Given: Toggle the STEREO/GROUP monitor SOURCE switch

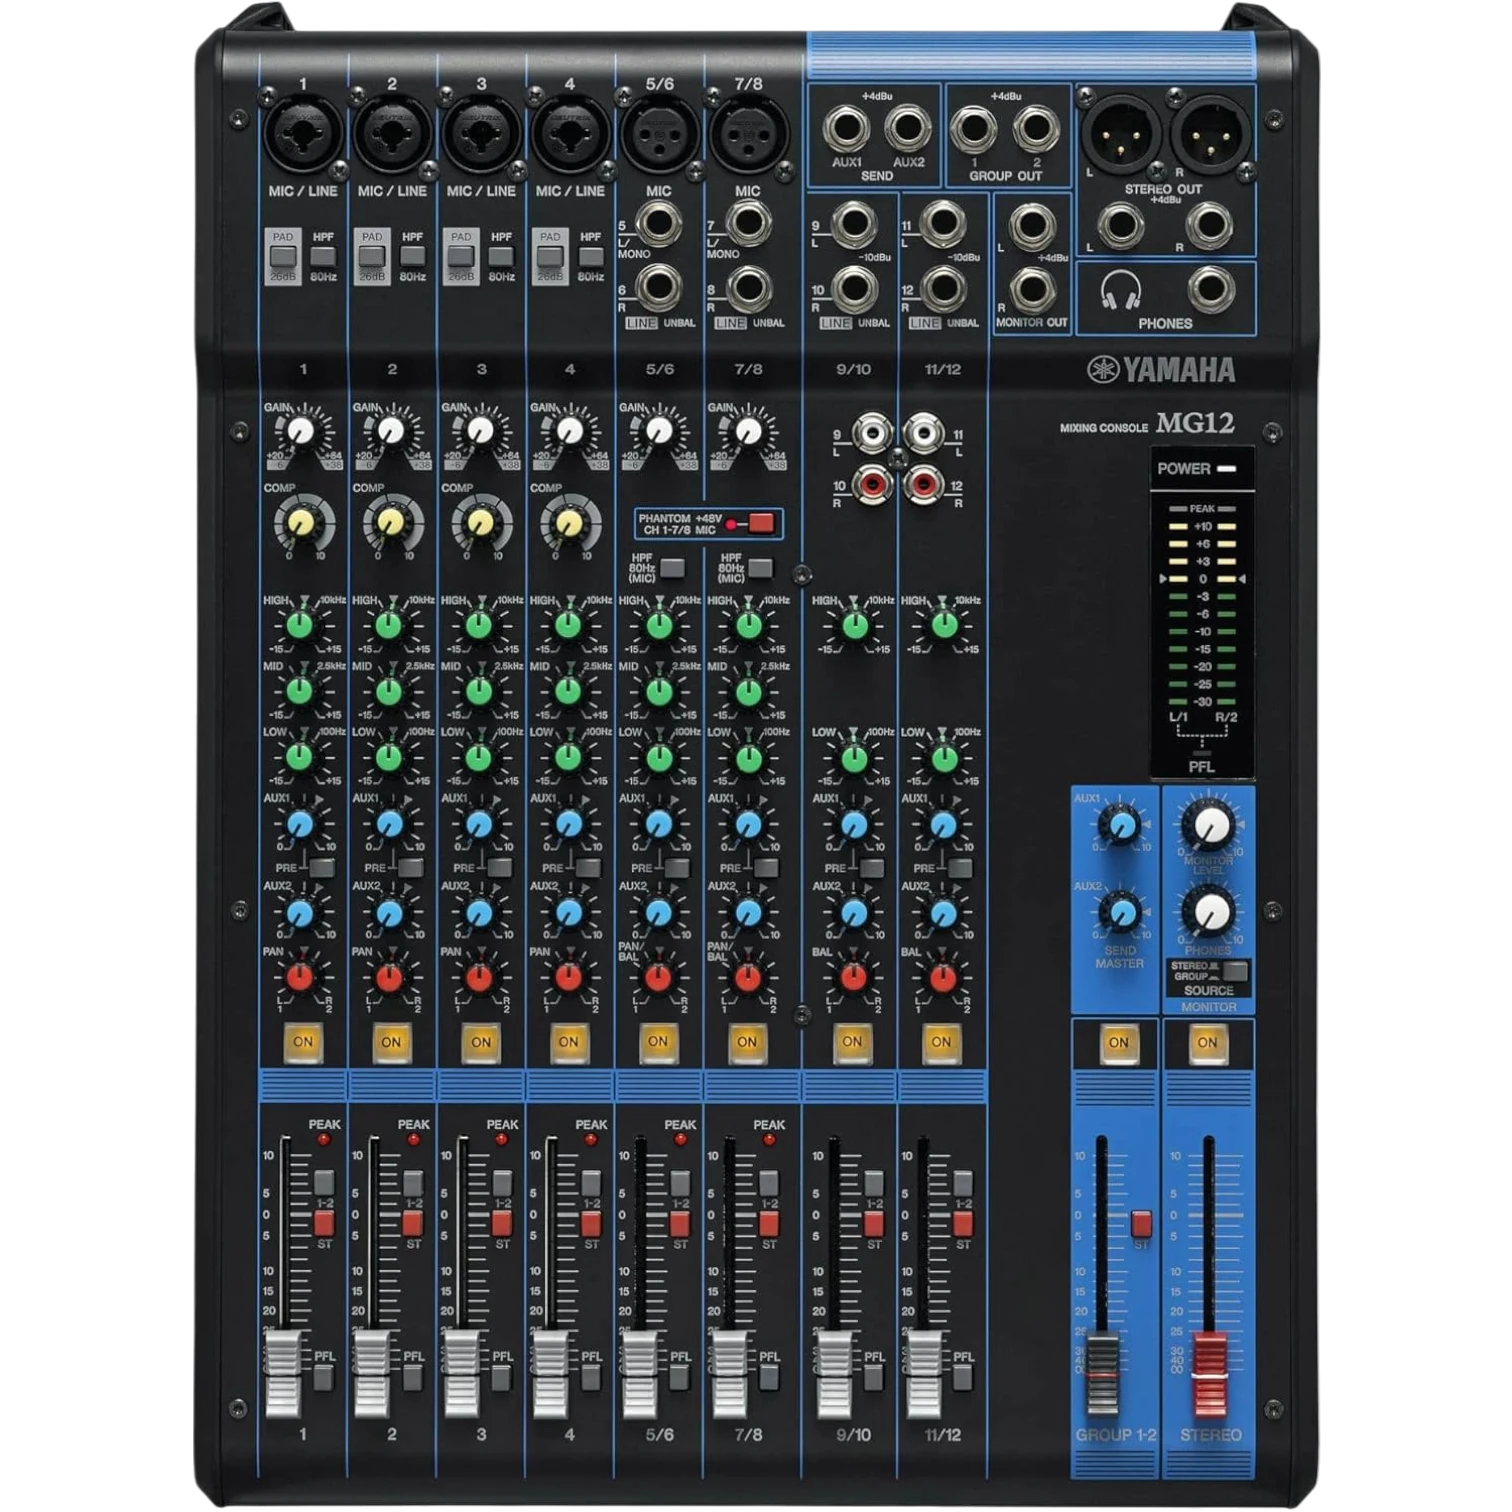Looking at the screenshot, I should coord(1235,971).
